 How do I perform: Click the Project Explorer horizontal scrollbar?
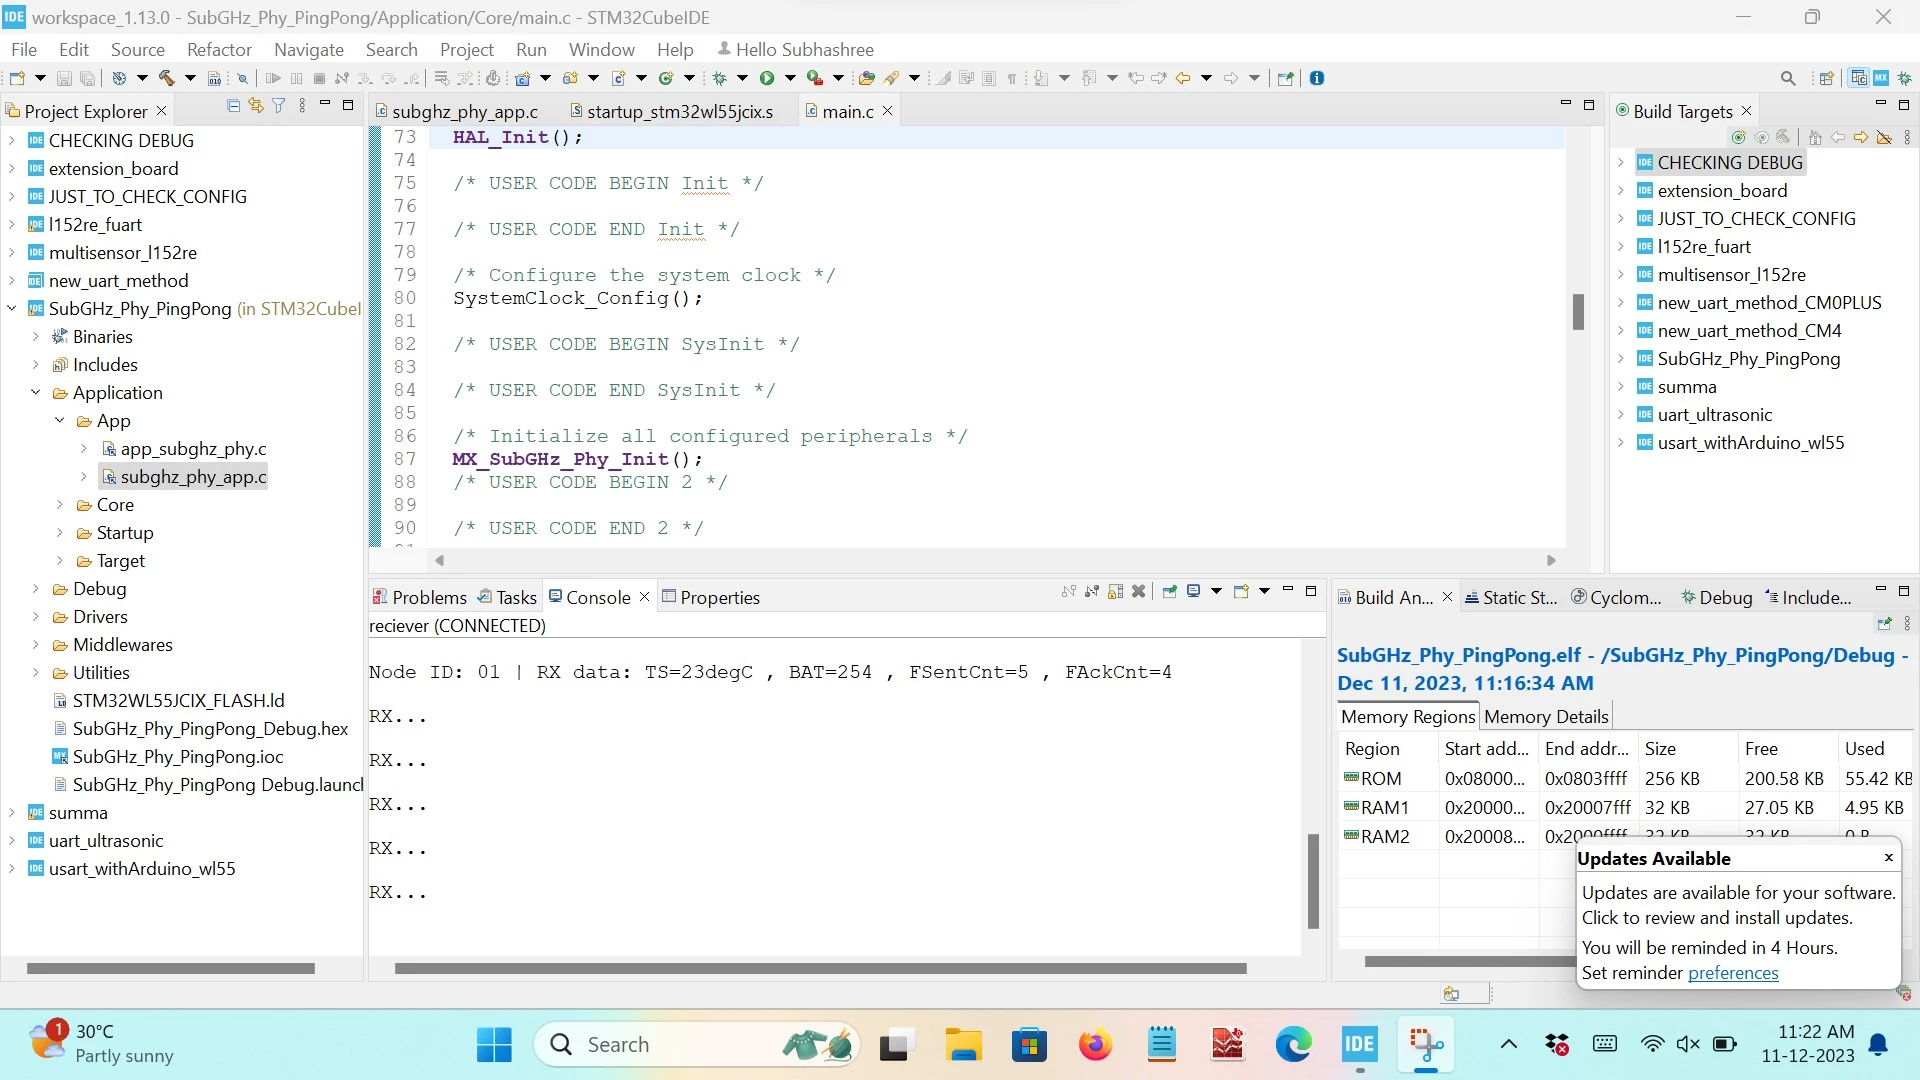coord(171,968)
